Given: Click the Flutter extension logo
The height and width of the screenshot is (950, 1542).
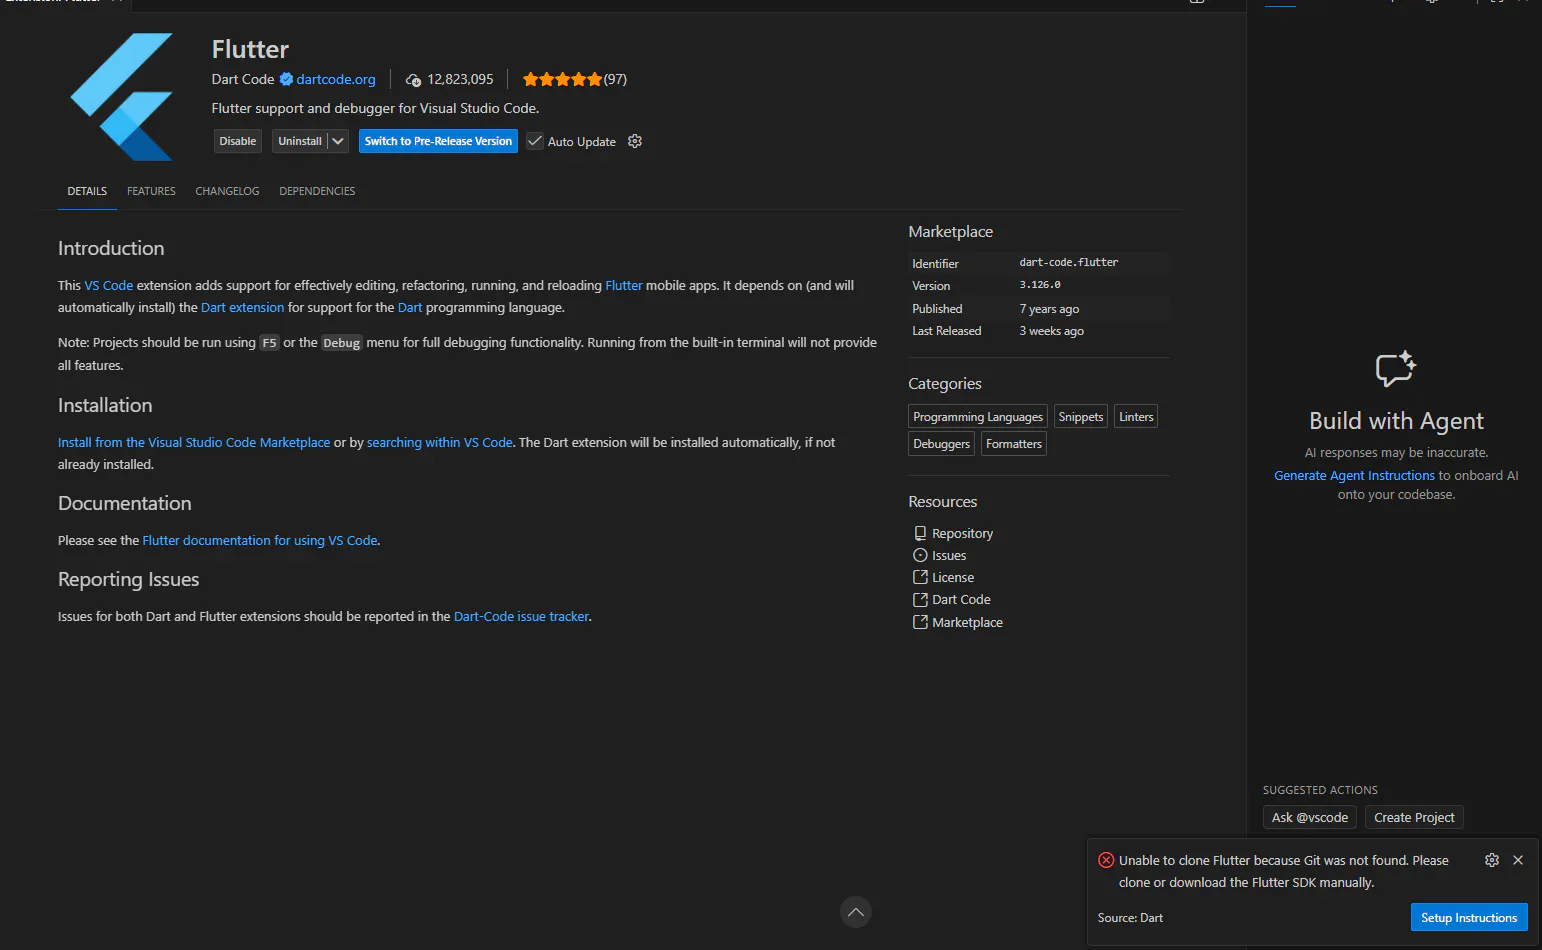Looking at the screenshot, I should coord(122,97).
